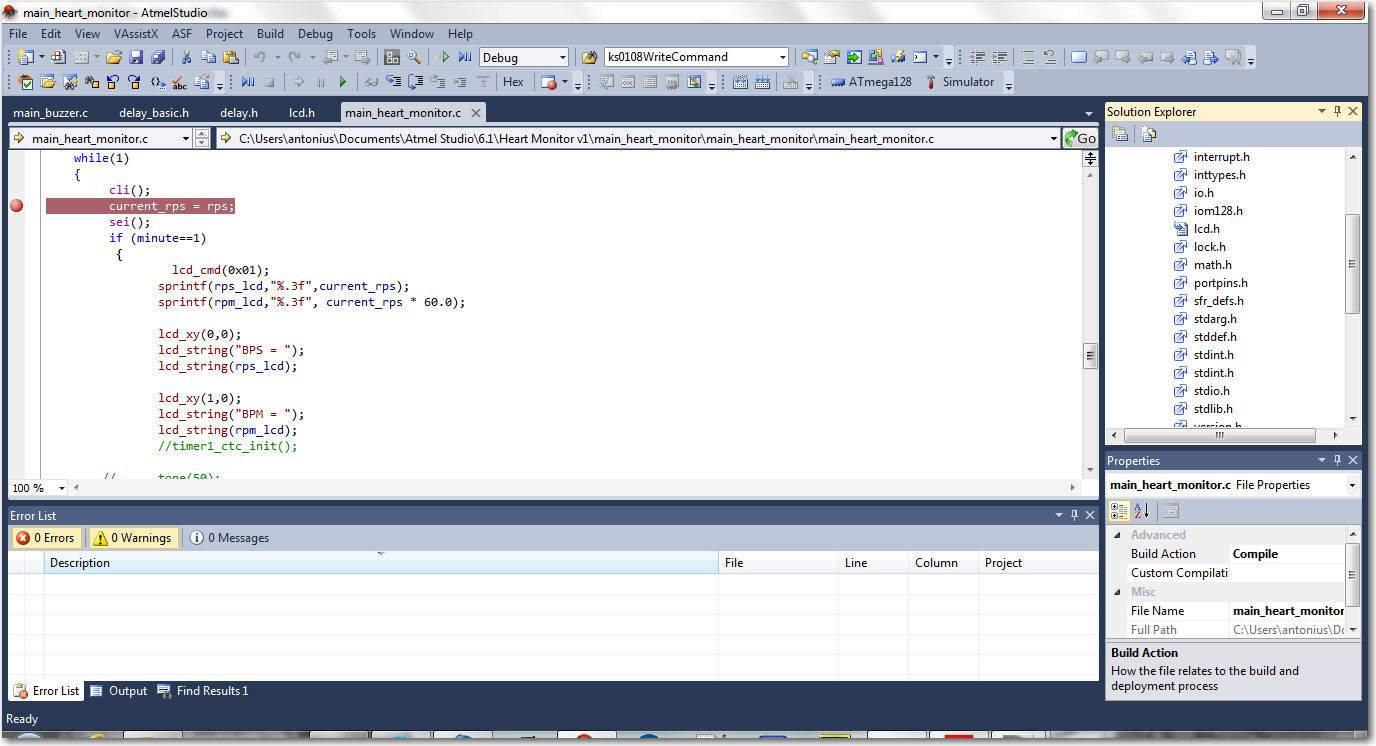The width and height of the screenshot is (1376, 746).
Task: Open the Simulator tool selection
Action: pyautogui.click(x=960, y=82)
